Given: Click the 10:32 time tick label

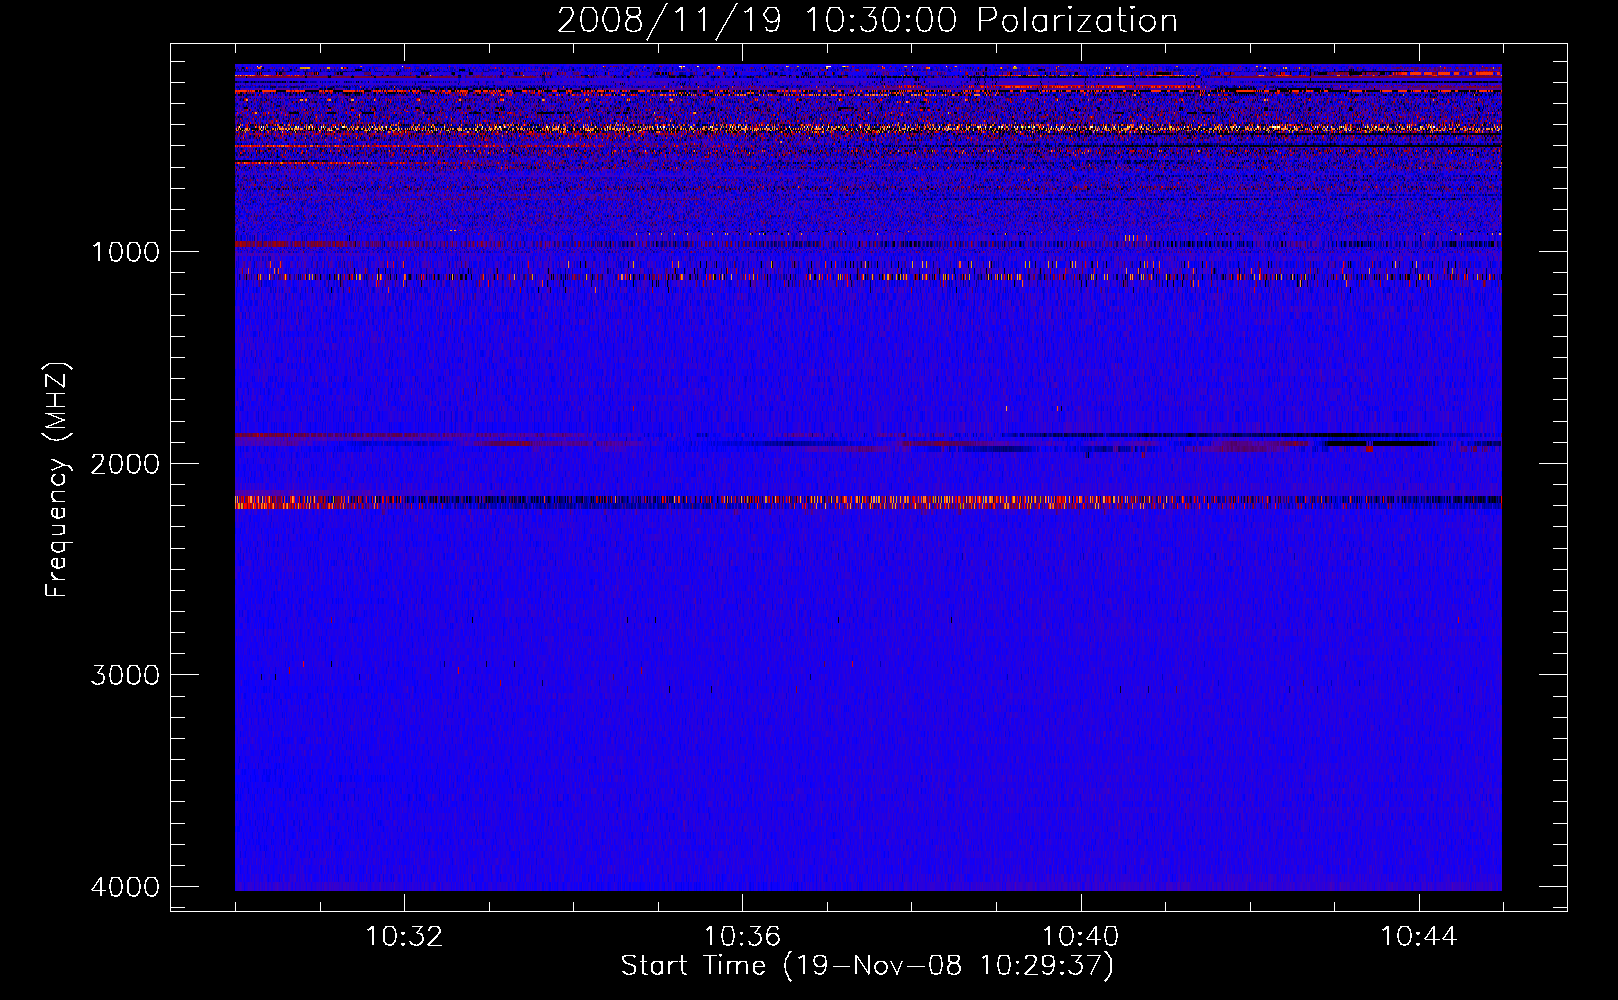Looking at the screenshot, I should pos(404,937).
